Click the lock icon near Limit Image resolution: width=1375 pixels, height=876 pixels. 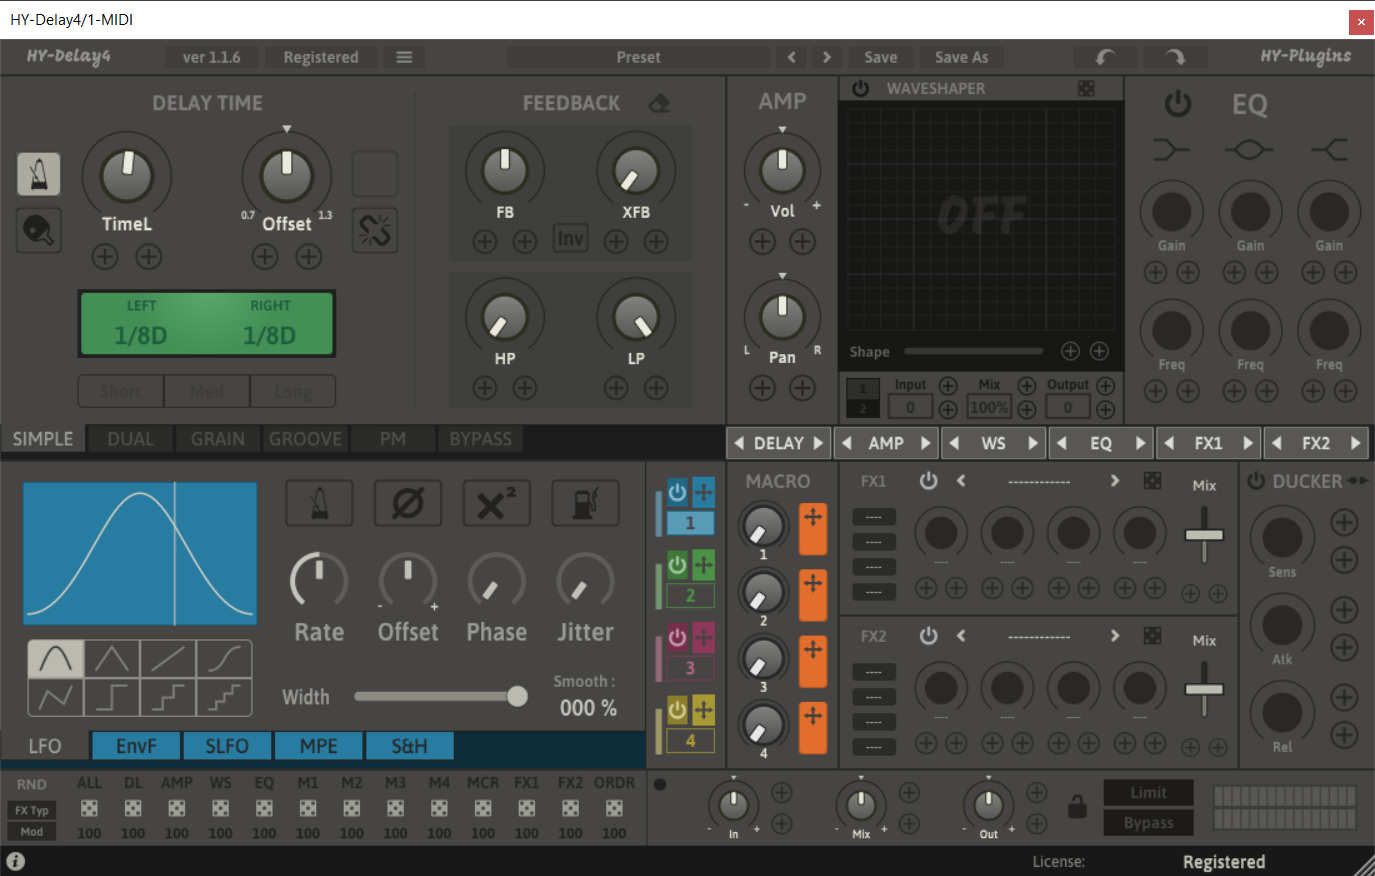click(1077, 806)
